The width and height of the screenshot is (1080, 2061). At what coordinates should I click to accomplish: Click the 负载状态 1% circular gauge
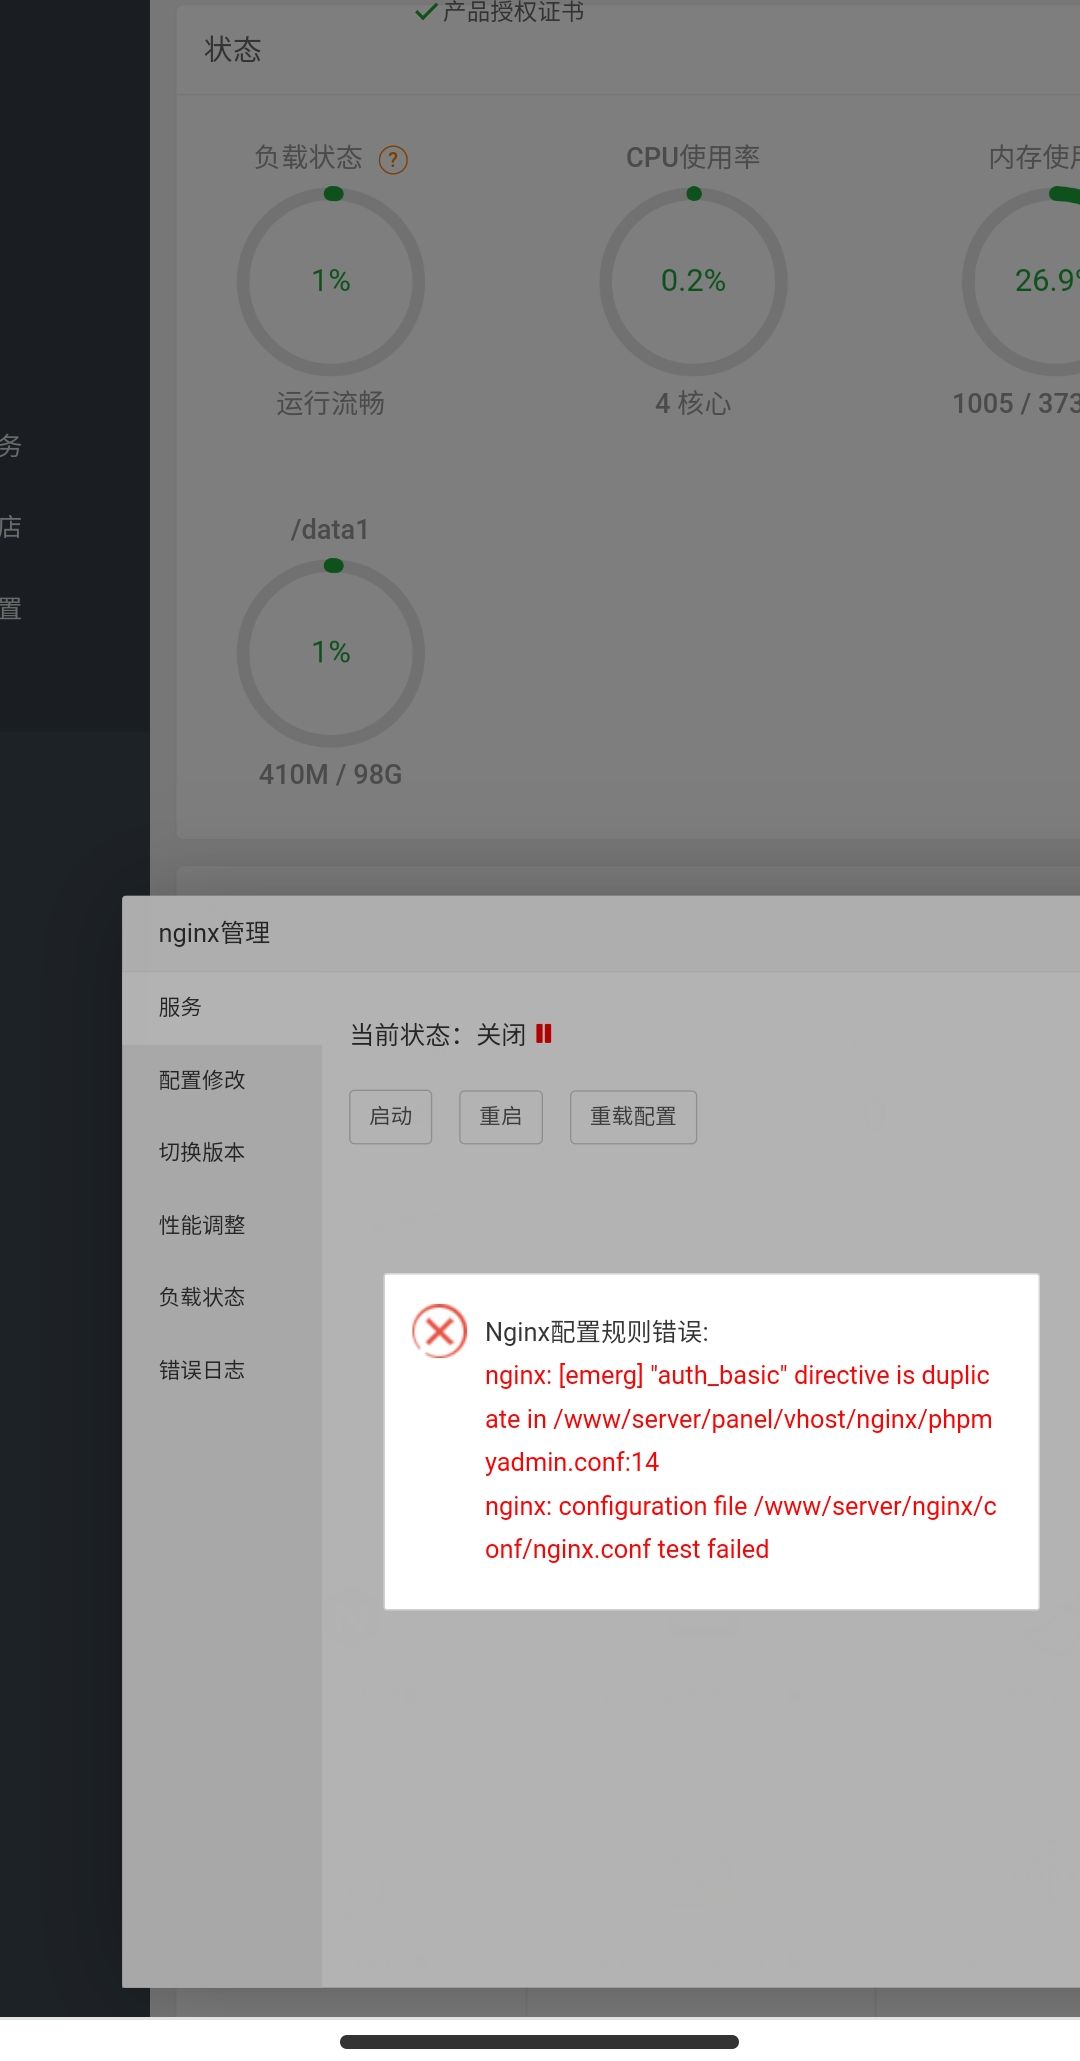331,282
